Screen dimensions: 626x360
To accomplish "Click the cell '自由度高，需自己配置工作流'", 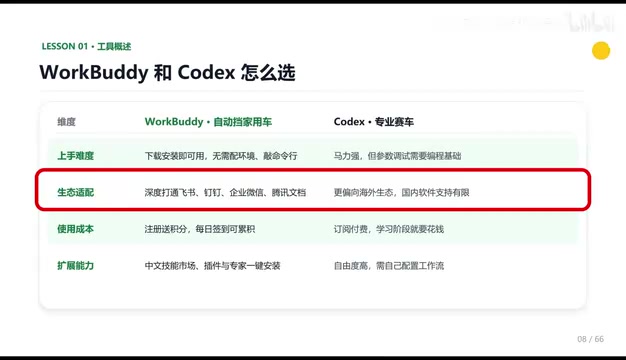I will click(389, 266).
